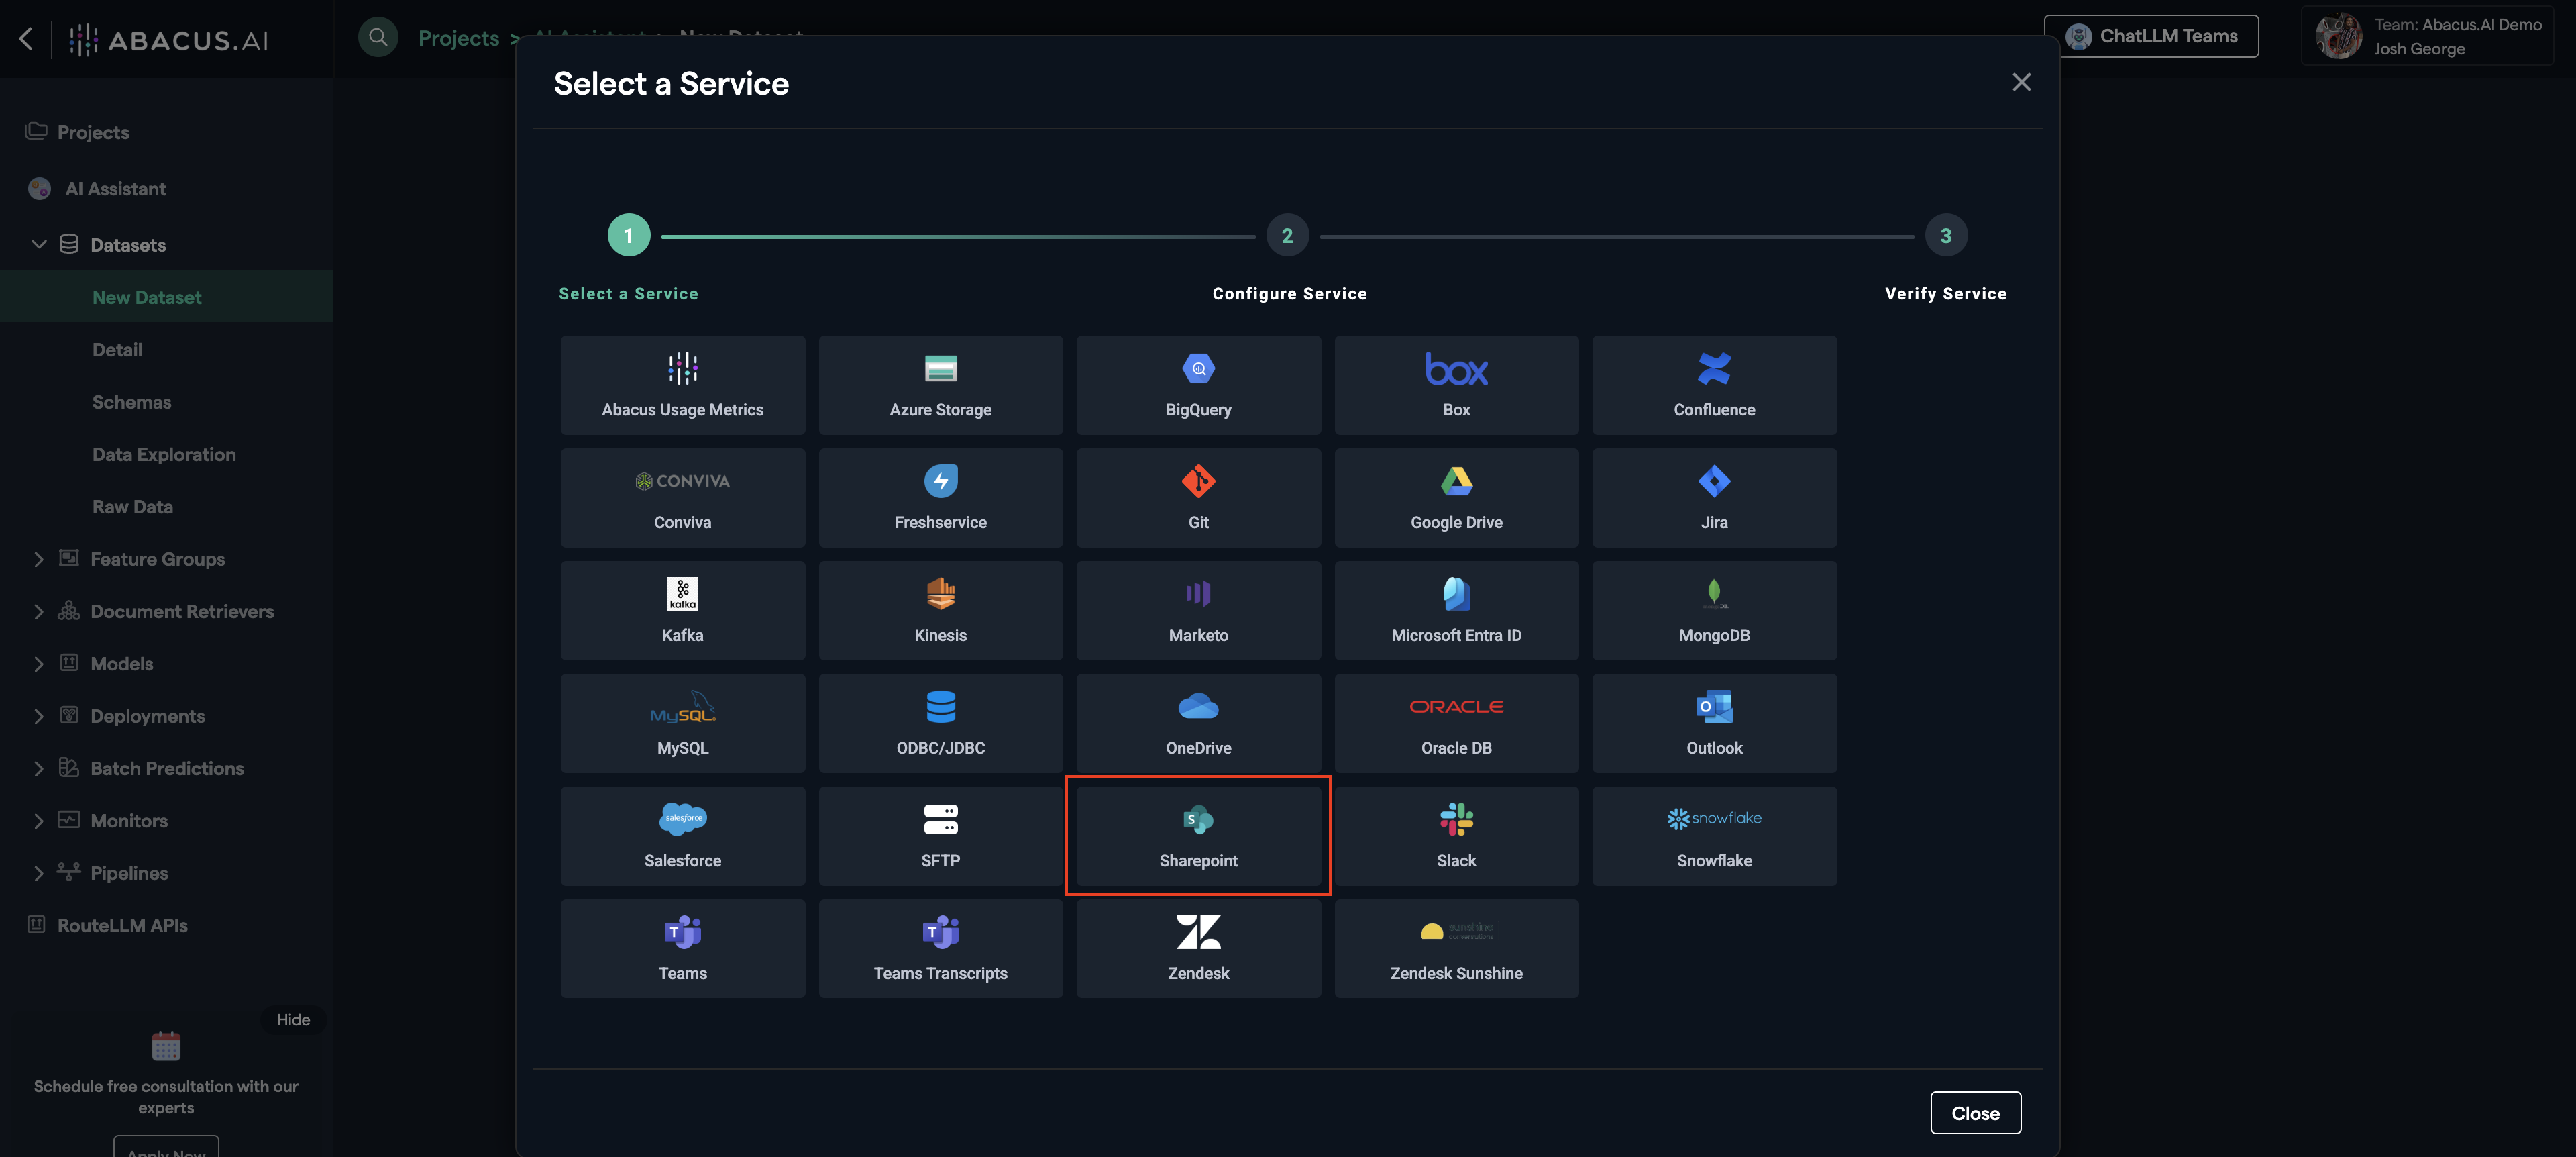Open the ChatLLM Teams panel
2576x1157 pixels.
(x=2152, y=35)
